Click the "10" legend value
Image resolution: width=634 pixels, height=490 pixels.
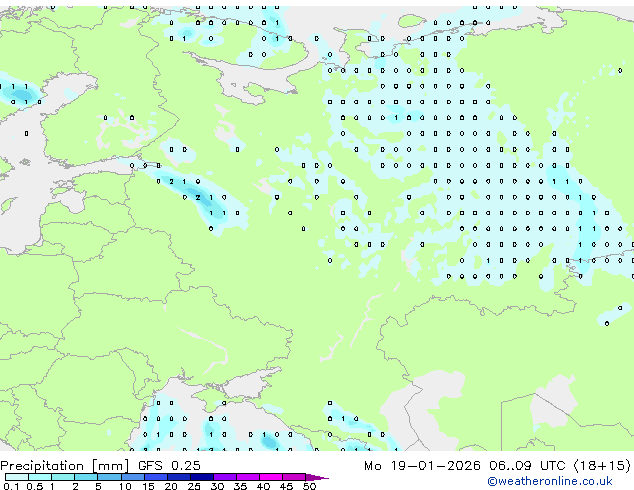click(125, 486)
